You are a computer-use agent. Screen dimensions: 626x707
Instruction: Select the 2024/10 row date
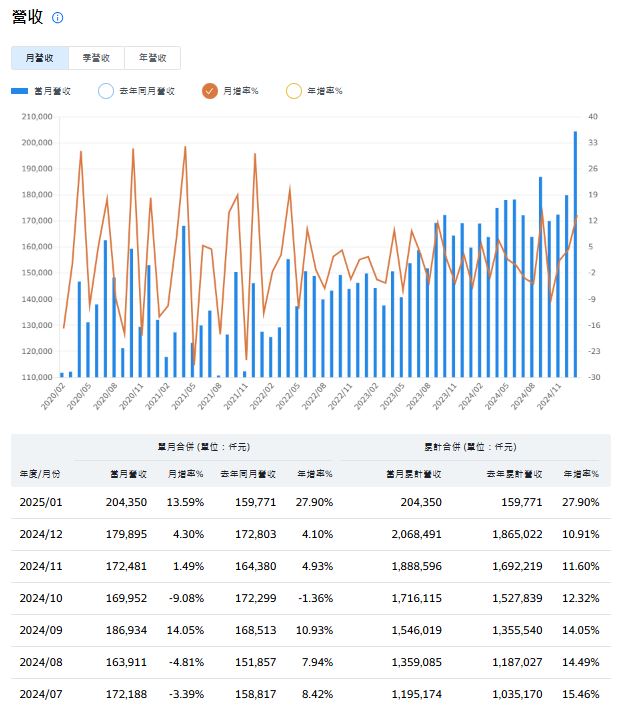pos(41,598)
